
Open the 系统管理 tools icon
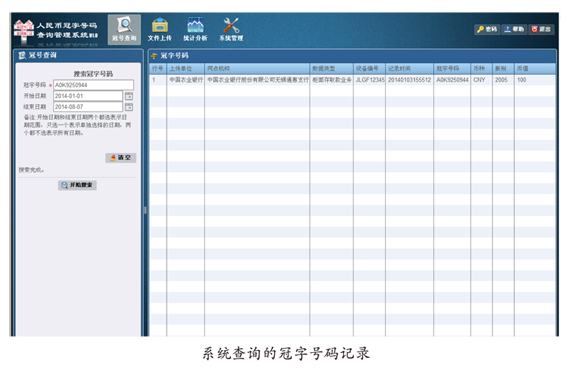(231, 29)
